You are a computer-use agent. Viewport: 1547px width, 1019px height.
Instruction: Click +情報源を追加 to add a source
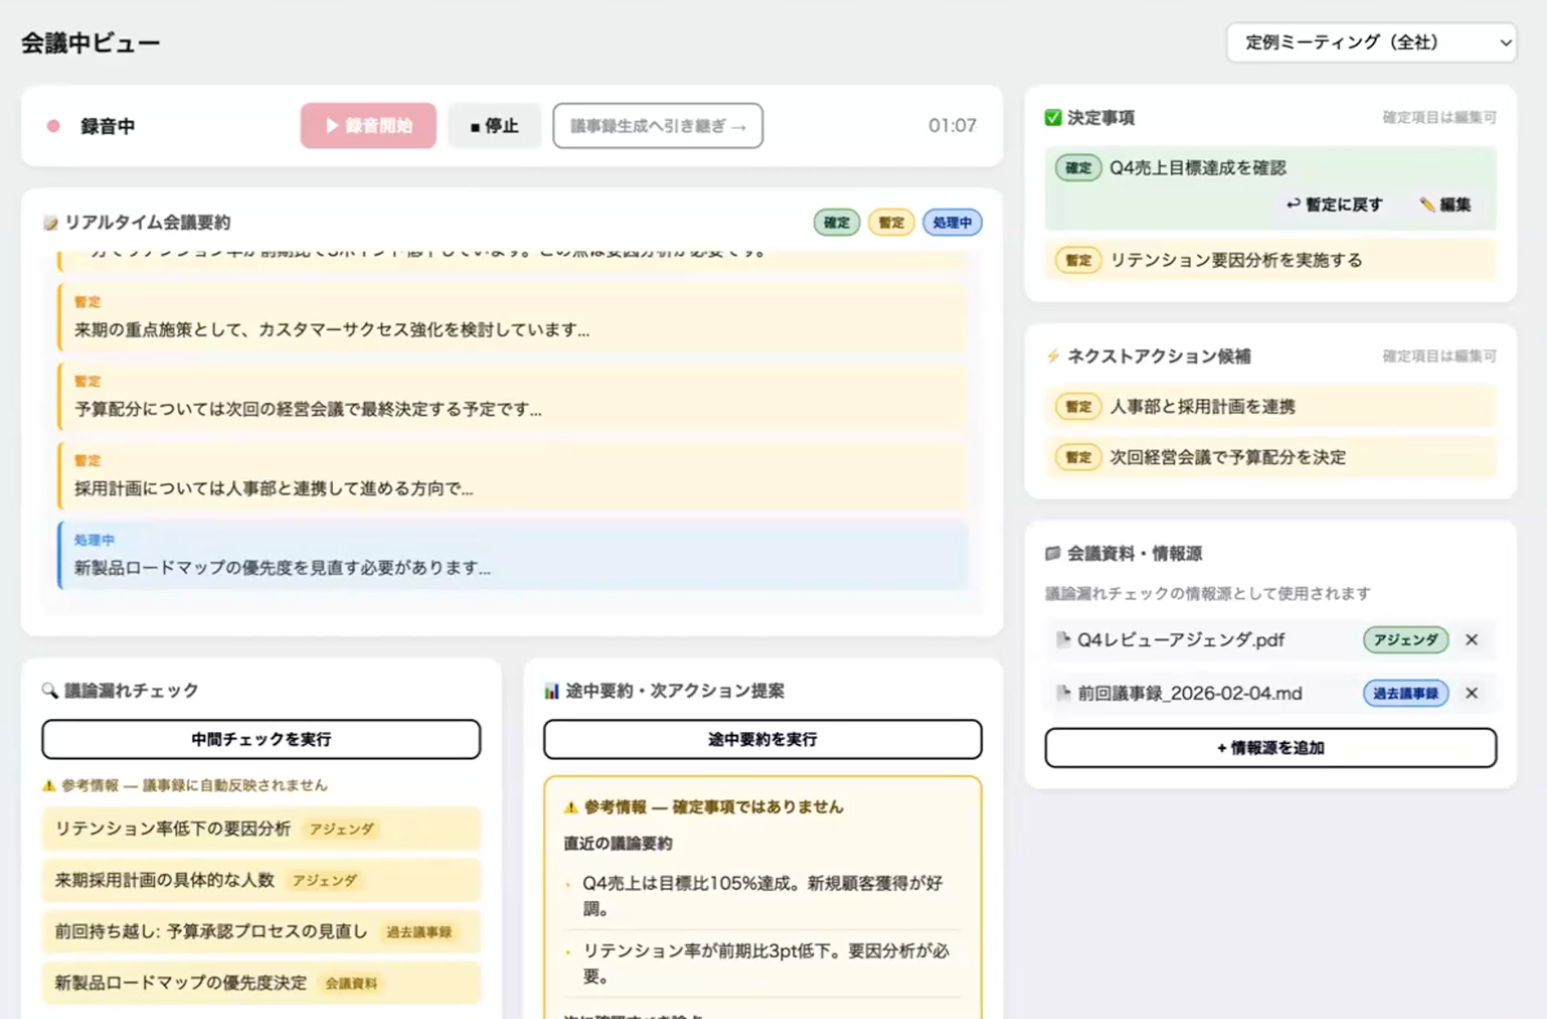pos(1270,747)
